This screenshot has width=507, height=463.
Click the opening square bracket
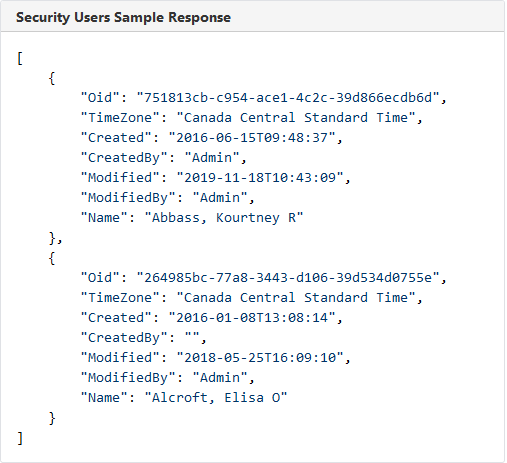20,58
